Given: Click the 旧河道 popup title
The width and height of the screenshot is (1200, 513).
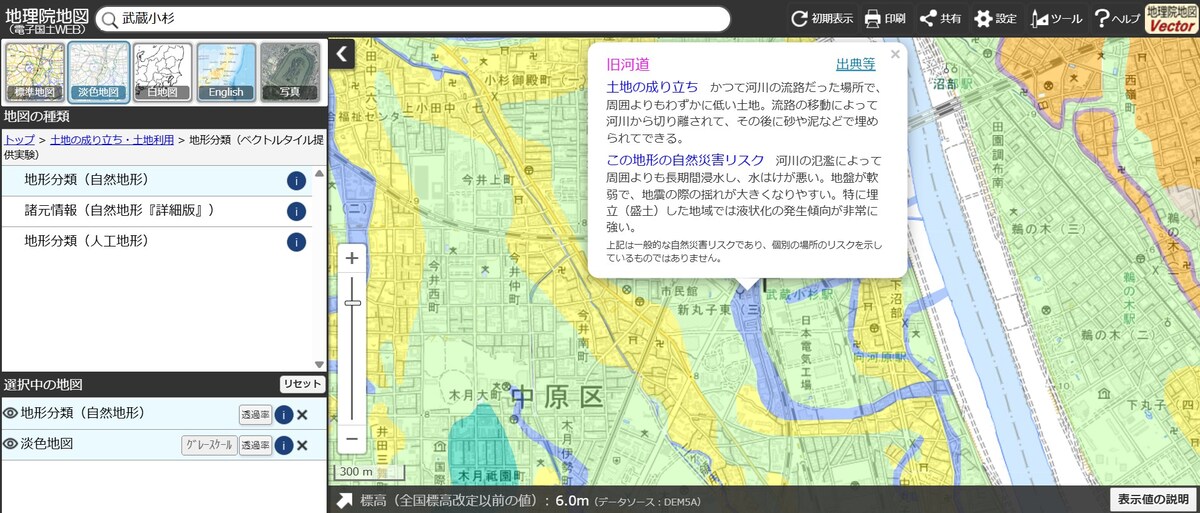Looking at the screenshot, I should [628, 64].
